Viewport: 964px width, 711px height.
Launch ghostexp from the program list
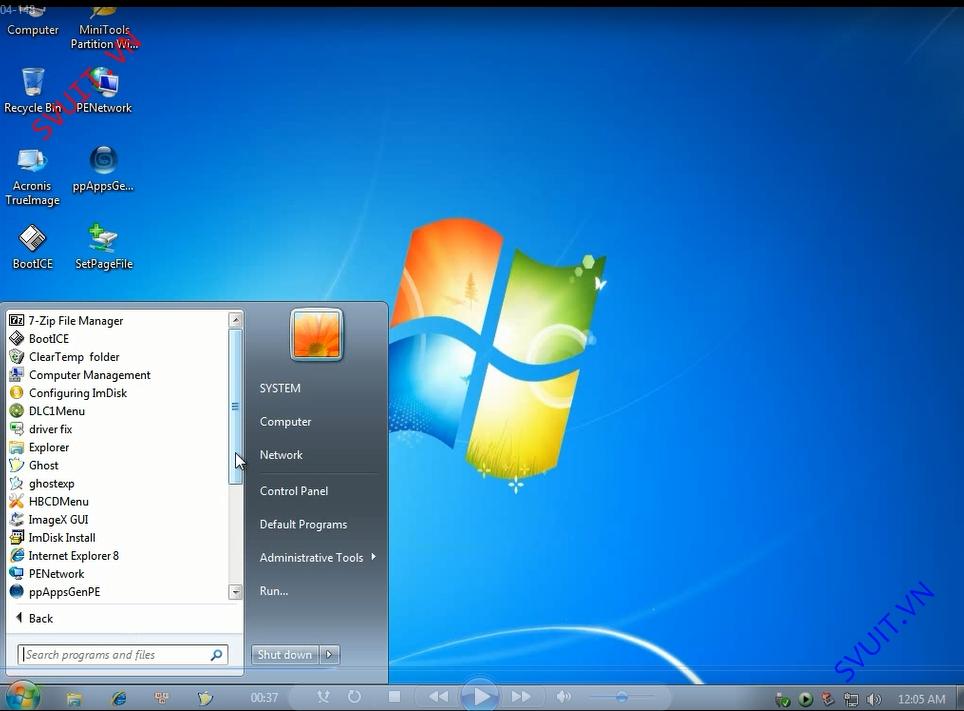pyautogui.click(x=42, y=483)
